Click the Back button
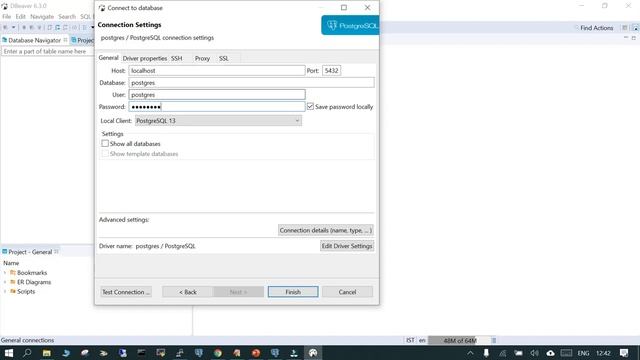Image resolution: width=640 pixels, height=360 pixels. (x=188, y=292)
